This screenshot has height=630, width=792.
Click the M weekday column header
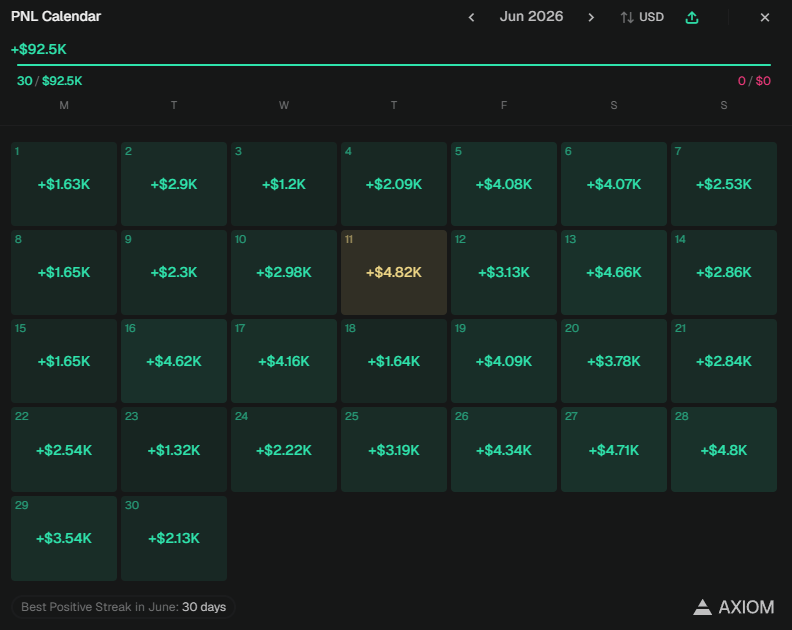coord(64,105)
